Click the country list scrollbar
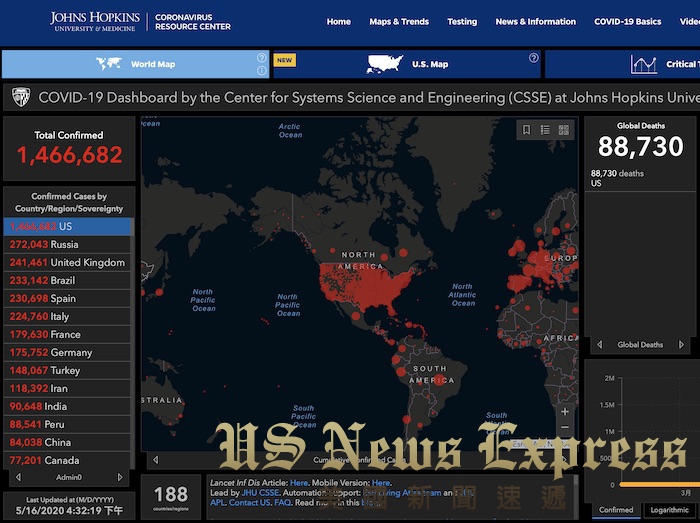This screenshot has height=523, width=700. (x=133, y=344)
